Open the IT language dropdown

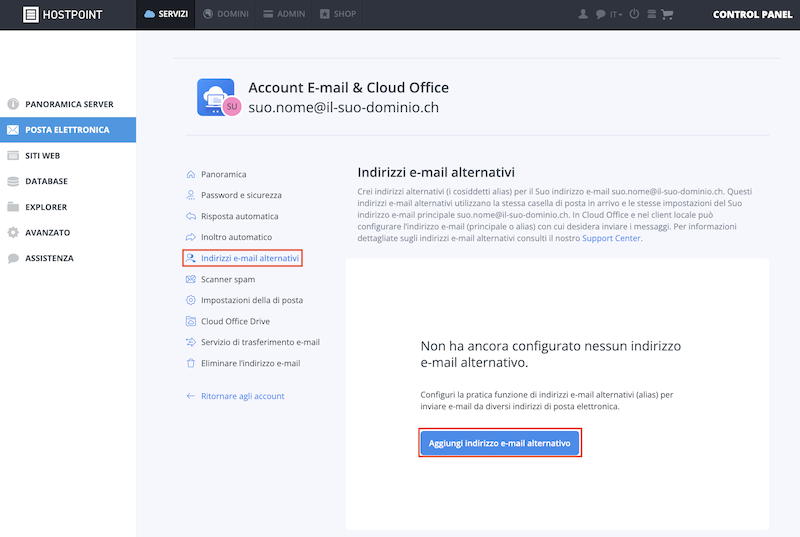[x=616, y=15]
